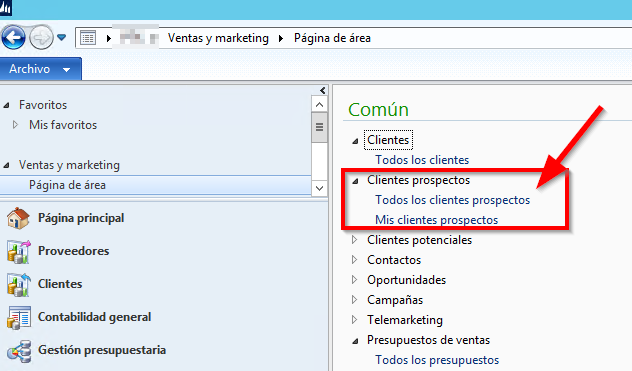Select Mis favoritos in the navigation pane

coord(63,125)
